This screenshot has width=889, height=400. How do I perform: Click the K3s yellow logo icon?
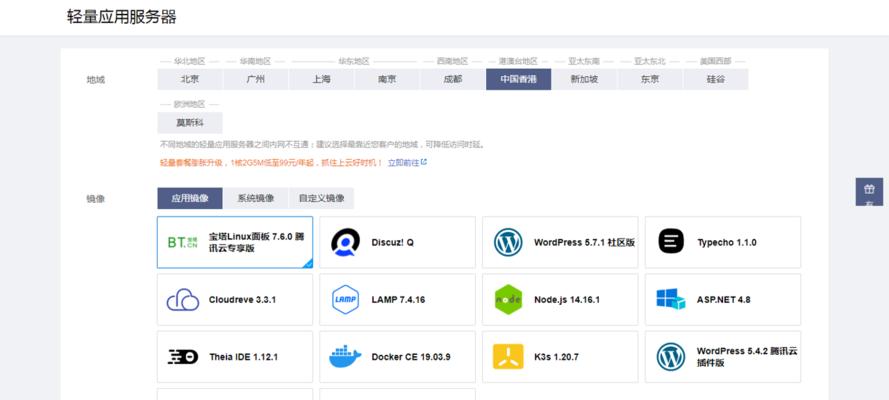click(508, 357)
